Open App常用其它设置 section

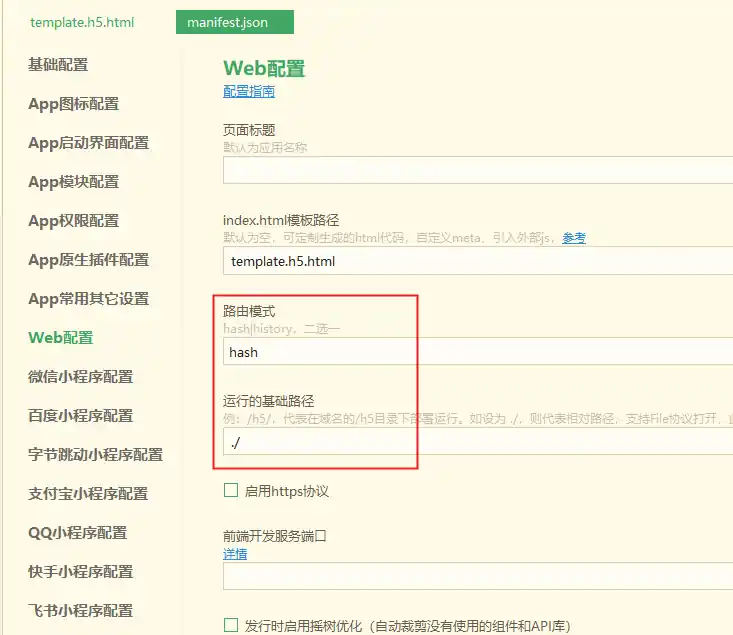click(88, 299)
